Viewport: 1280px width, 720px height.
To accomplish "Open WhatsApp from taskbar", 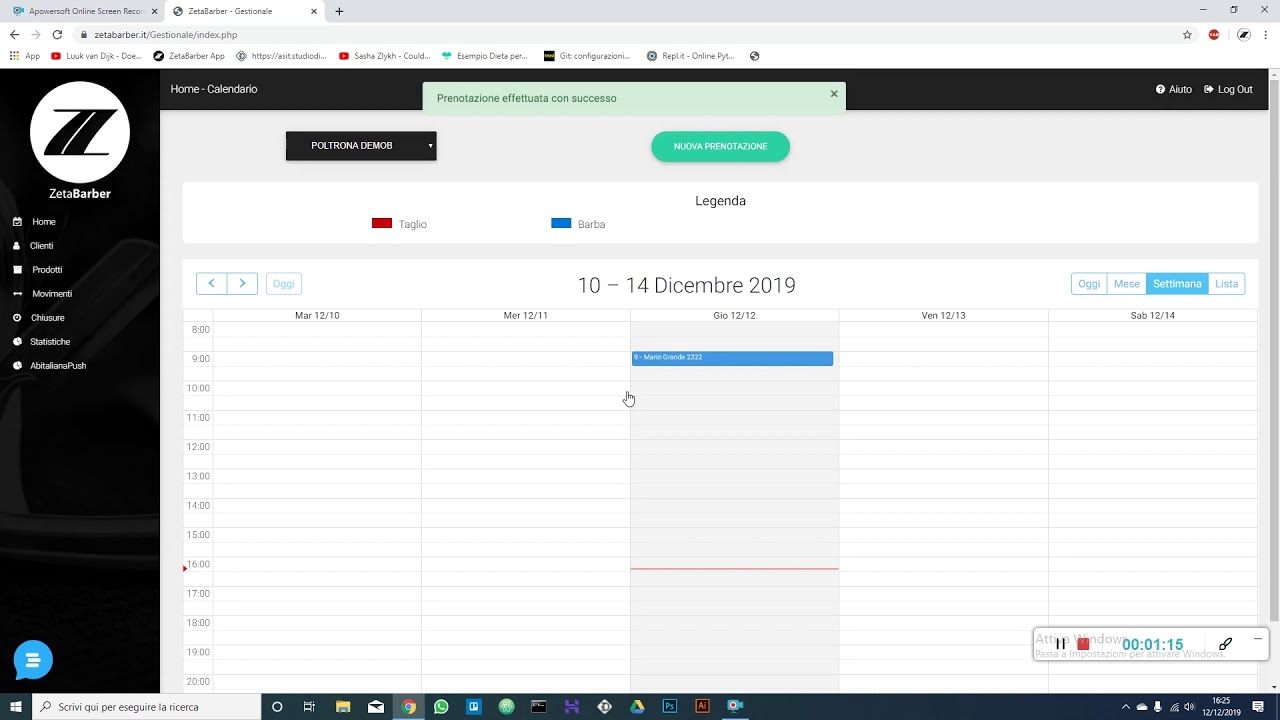I will pos(441,706).
